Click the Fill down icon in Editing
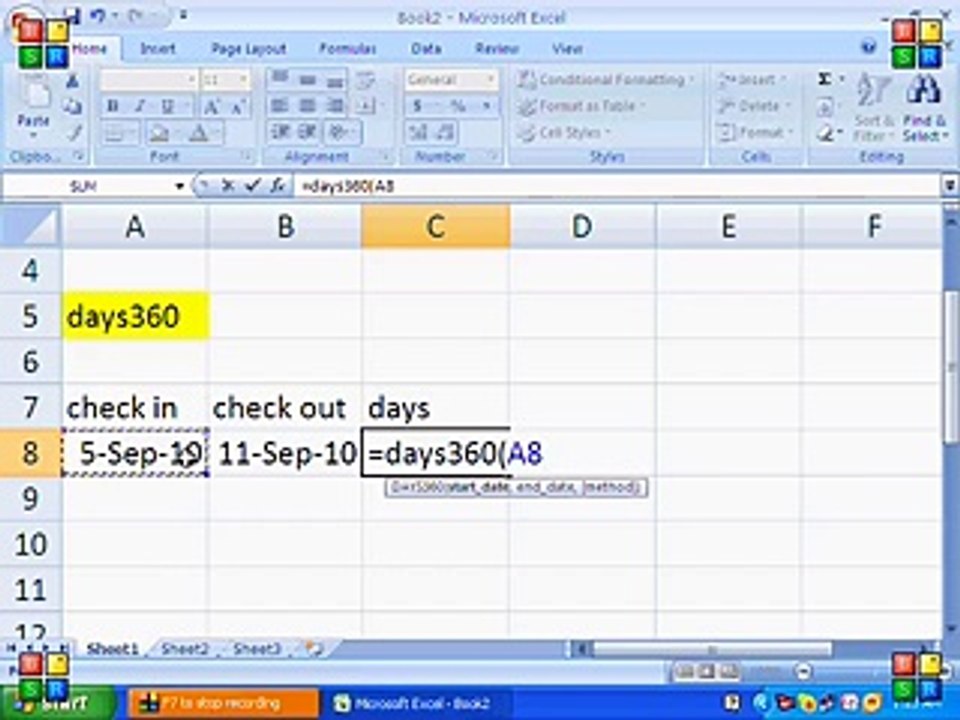The width and height of the screenshot is (960, 720). 825,108
